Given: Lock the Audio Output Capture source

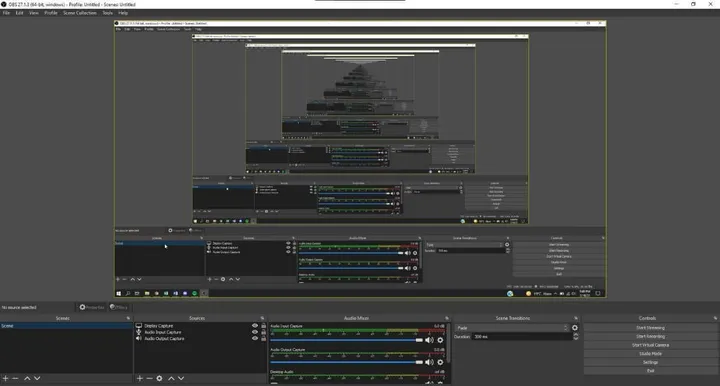Looking at the screenshot, I should [264, 338].
